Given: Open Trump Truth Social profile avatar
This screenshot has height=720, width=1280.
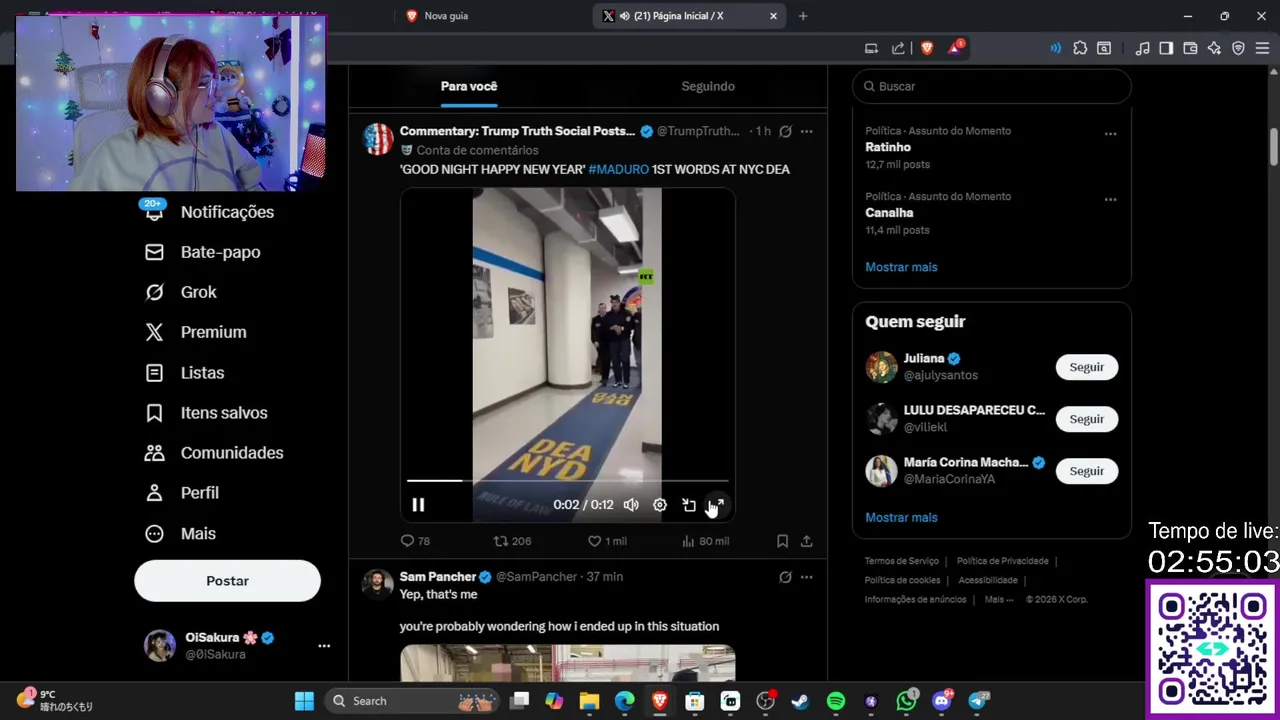Looking at the screenshot, I should tap(378, 139).
